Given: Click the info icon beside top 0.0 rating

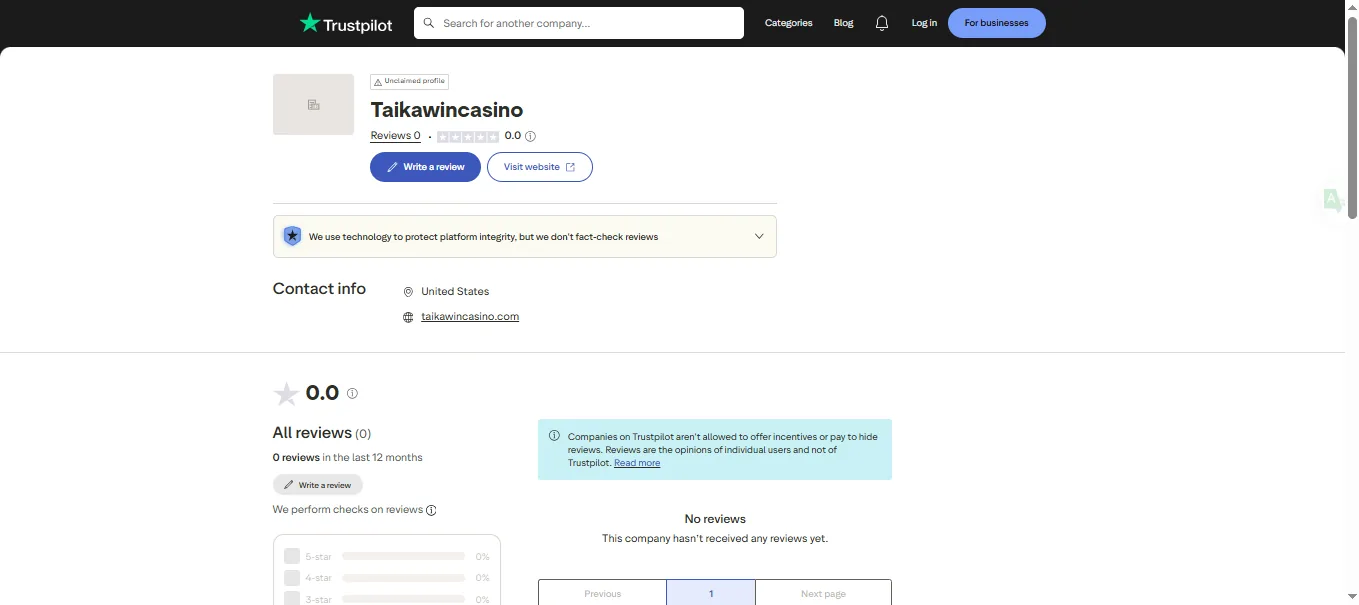Looking at the screenshot, I should coord(531,136).
